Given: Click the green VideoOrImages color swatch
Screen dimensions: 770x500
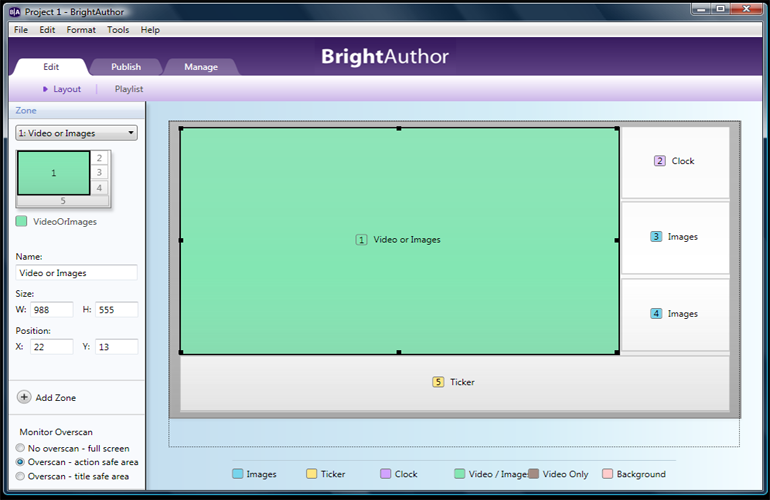Looking at the screenshot, I should (22, 221).
